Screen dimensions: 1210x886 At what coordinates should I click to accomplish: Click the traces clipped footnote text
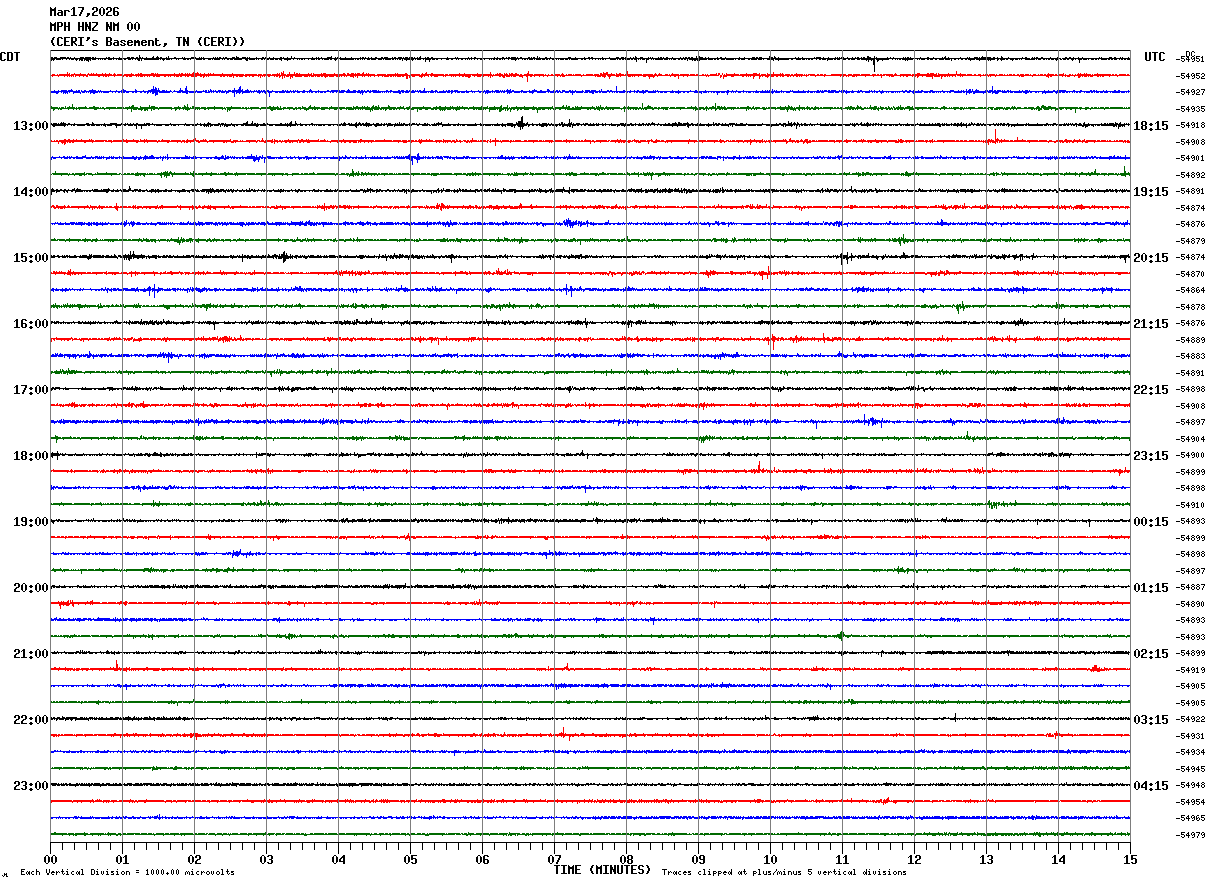click(784, 872)
